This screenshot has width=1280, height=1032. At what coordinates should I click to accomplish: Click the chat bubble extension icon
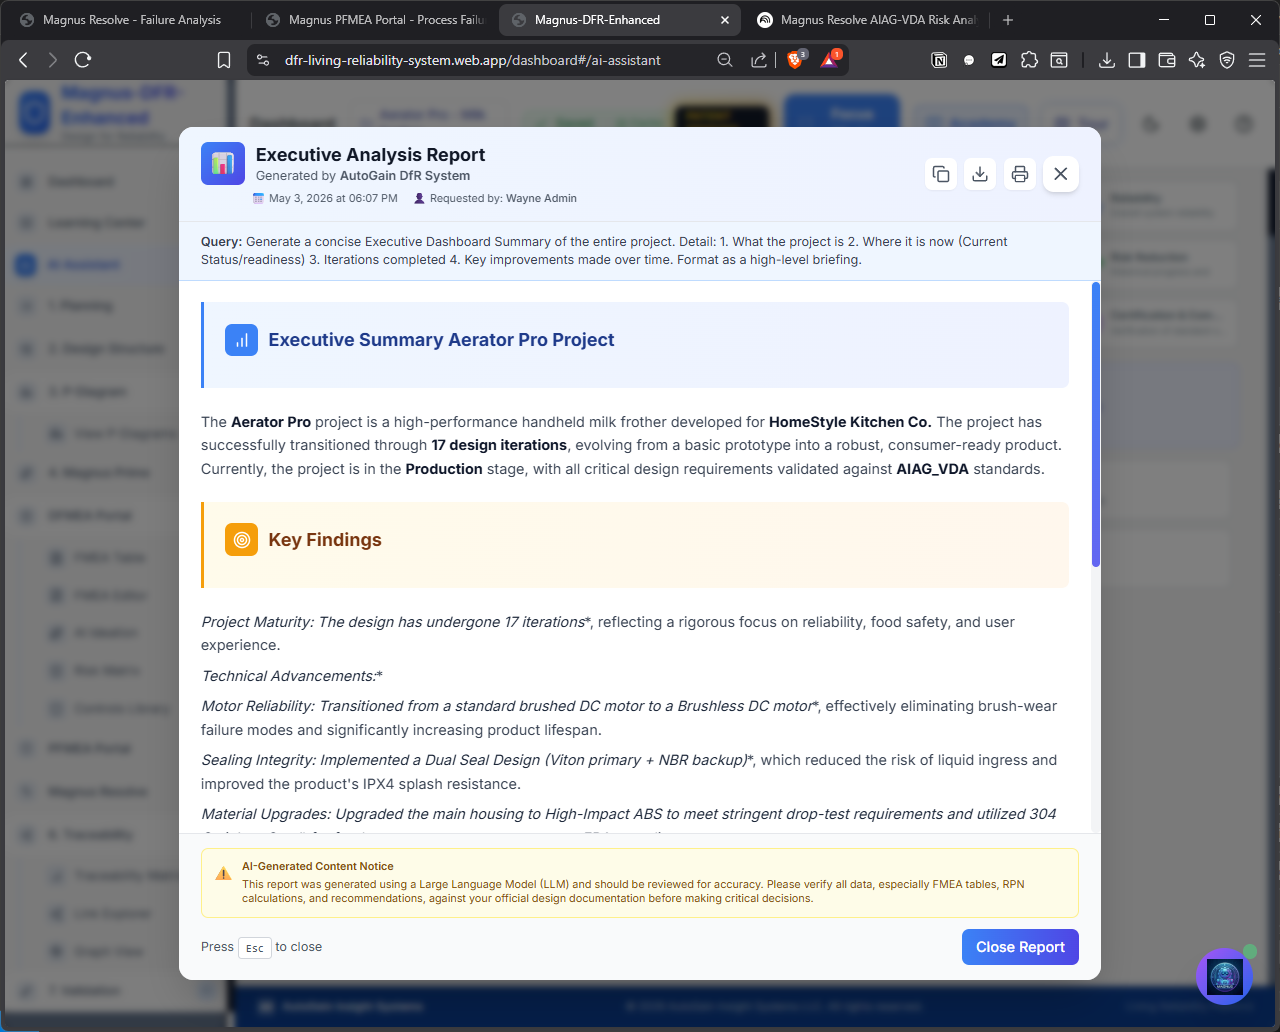[x=969, y=60]
